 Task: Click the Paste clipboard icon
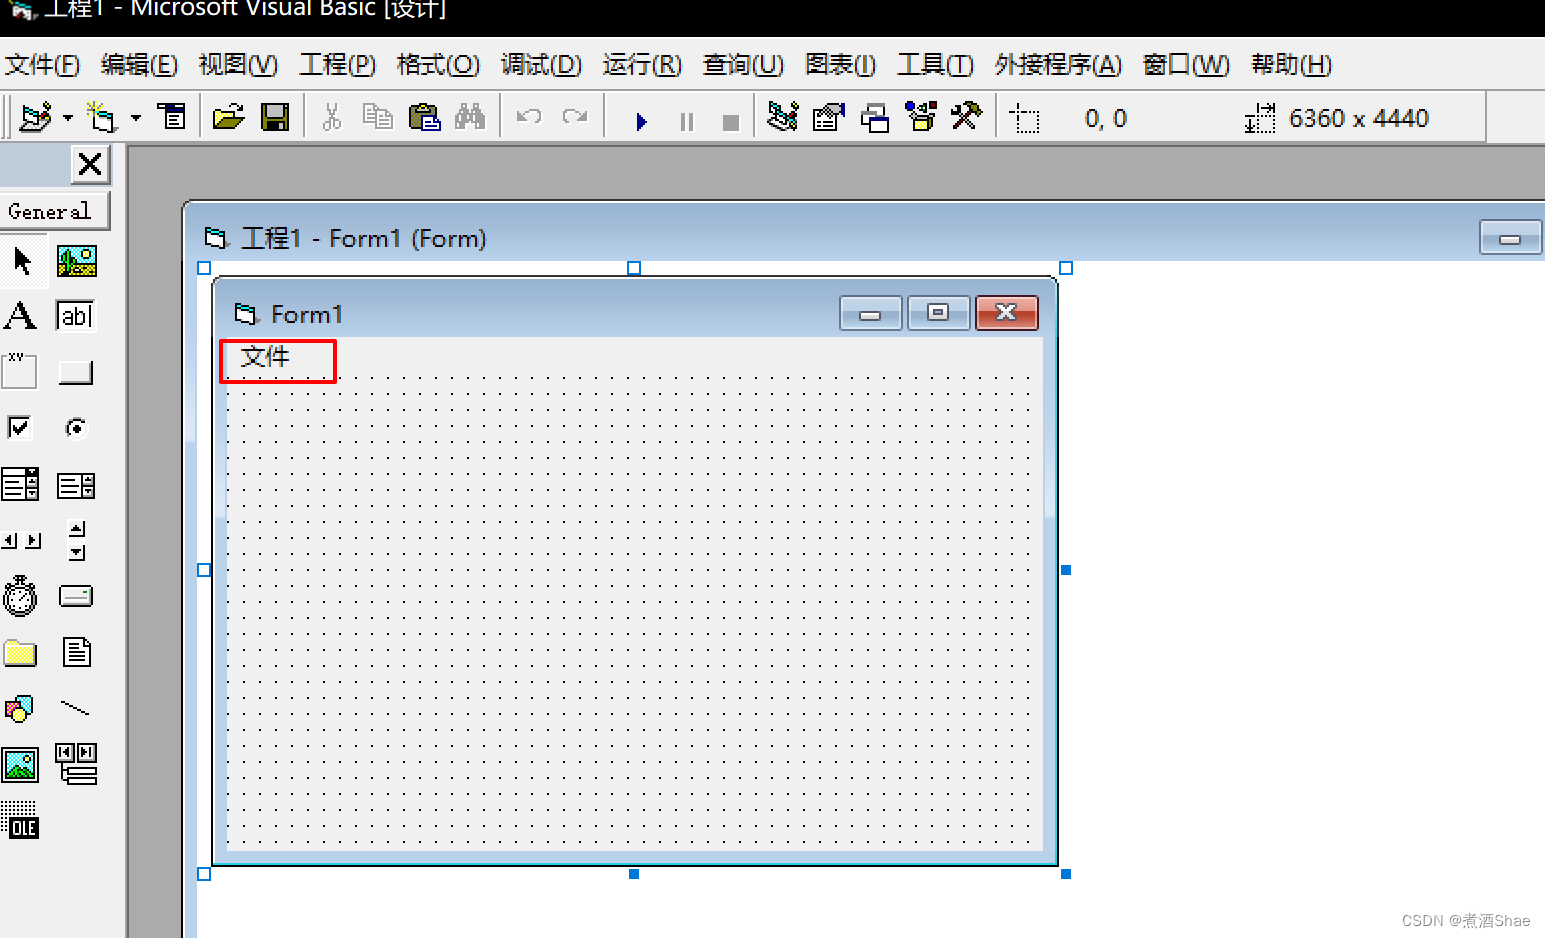(x=425, y=117)
